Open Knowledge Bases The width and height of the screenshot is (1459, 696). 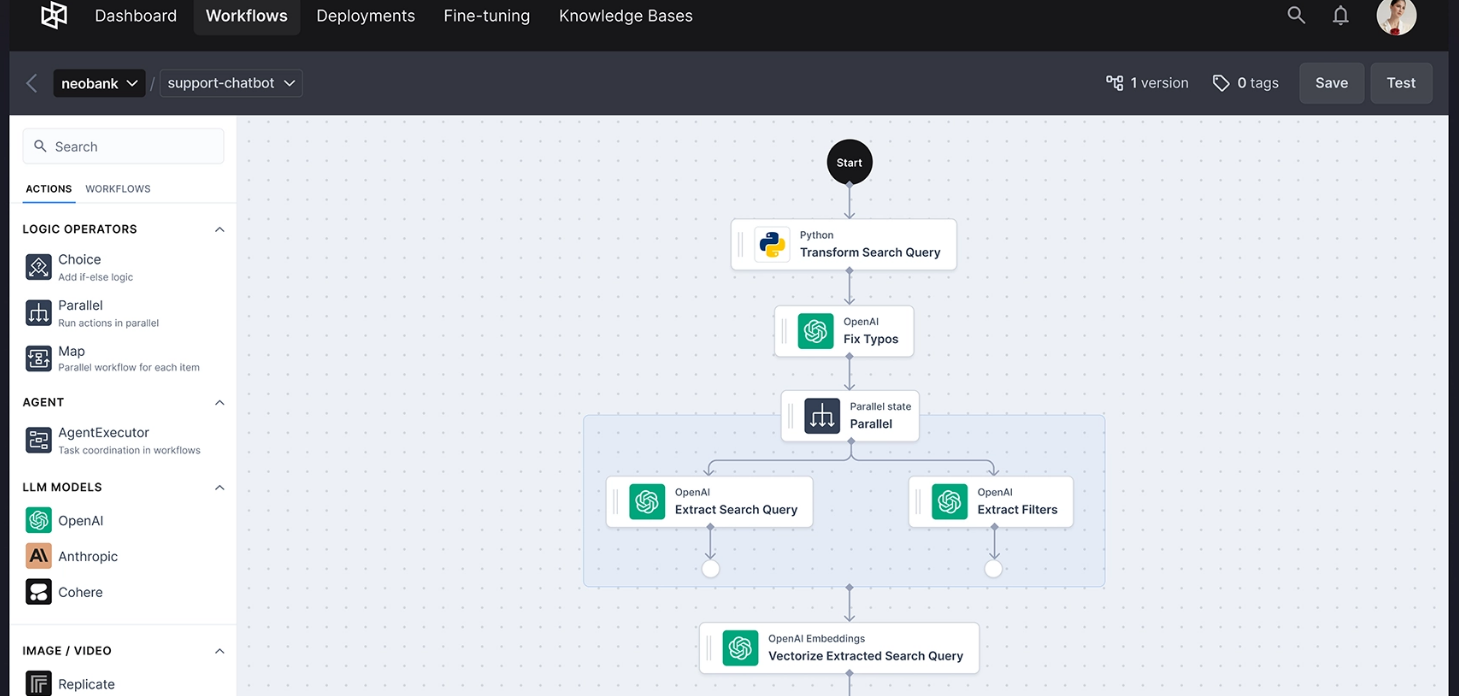(626, 16)
